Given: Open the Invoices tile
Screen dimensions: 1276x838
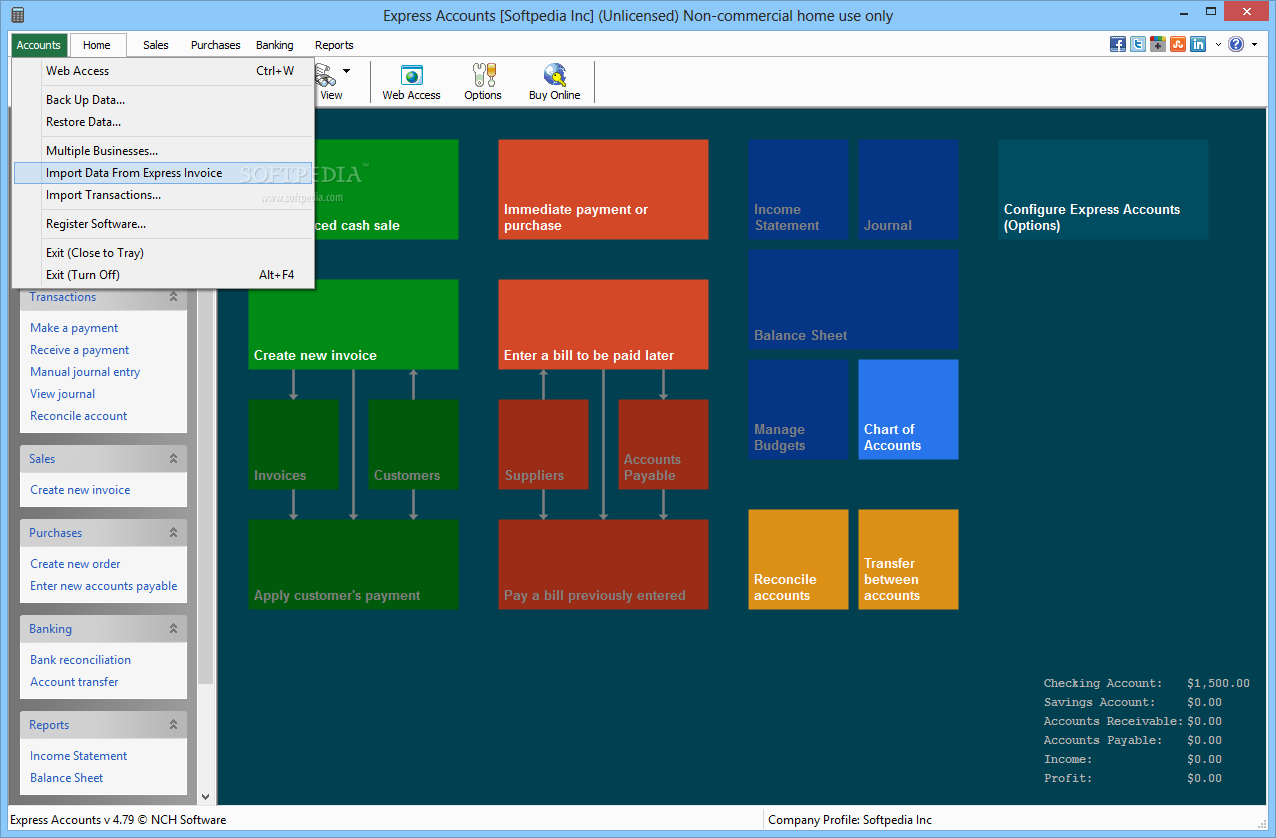Looking at the screenshot, I should pyautogui.click(x=293, y=444).
